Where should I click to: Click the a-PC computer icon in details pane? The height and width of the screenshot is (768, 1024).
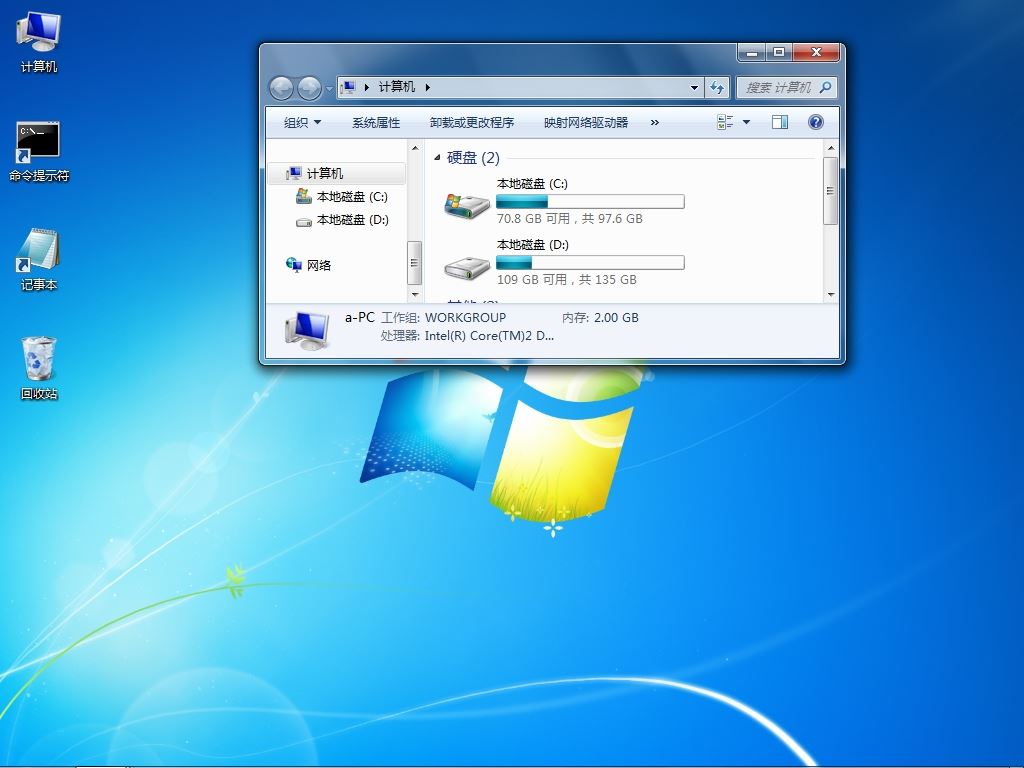click(307, 330)
